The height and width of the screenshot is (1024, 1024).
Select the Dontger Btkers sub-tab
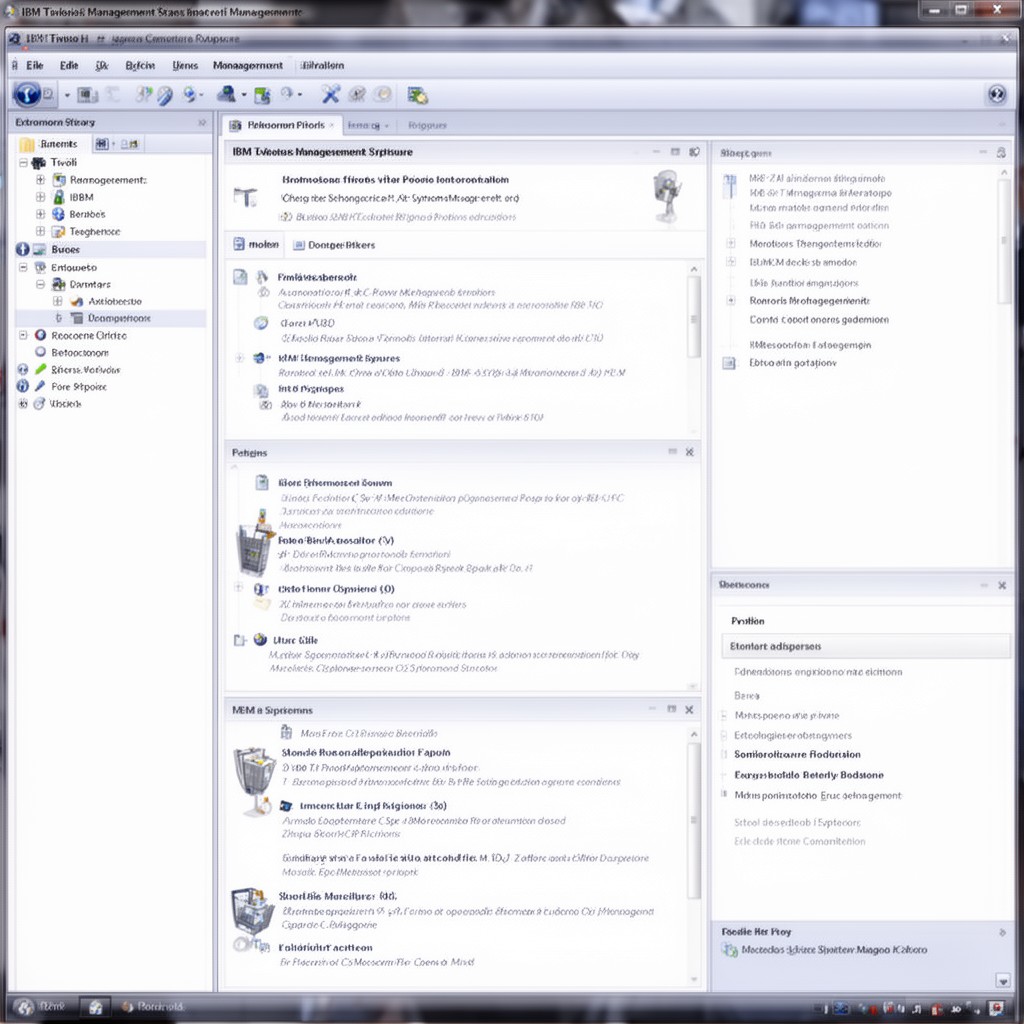pos(334,245)
